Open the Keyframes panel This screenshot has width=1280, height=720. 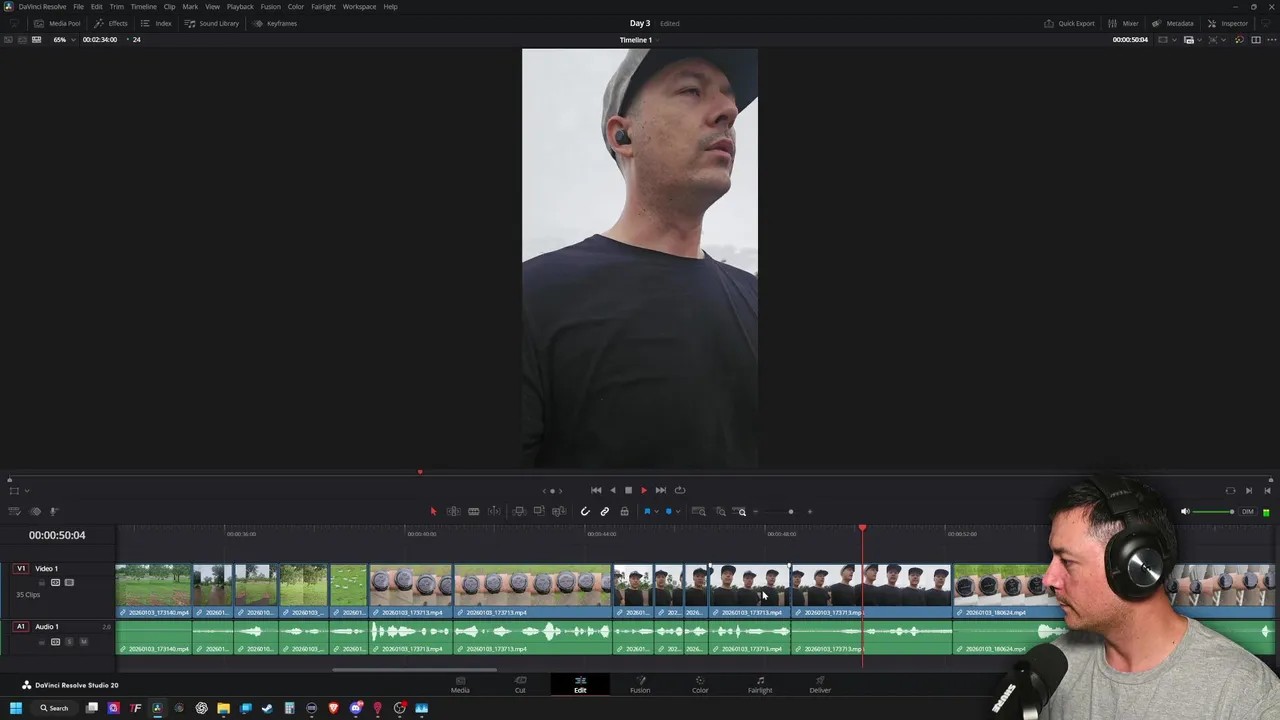pos(275,23)
